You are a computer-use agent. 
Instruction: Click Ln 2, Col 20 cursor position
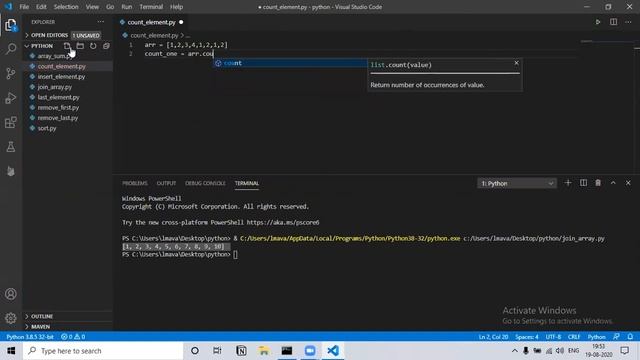tap(493, 336)
